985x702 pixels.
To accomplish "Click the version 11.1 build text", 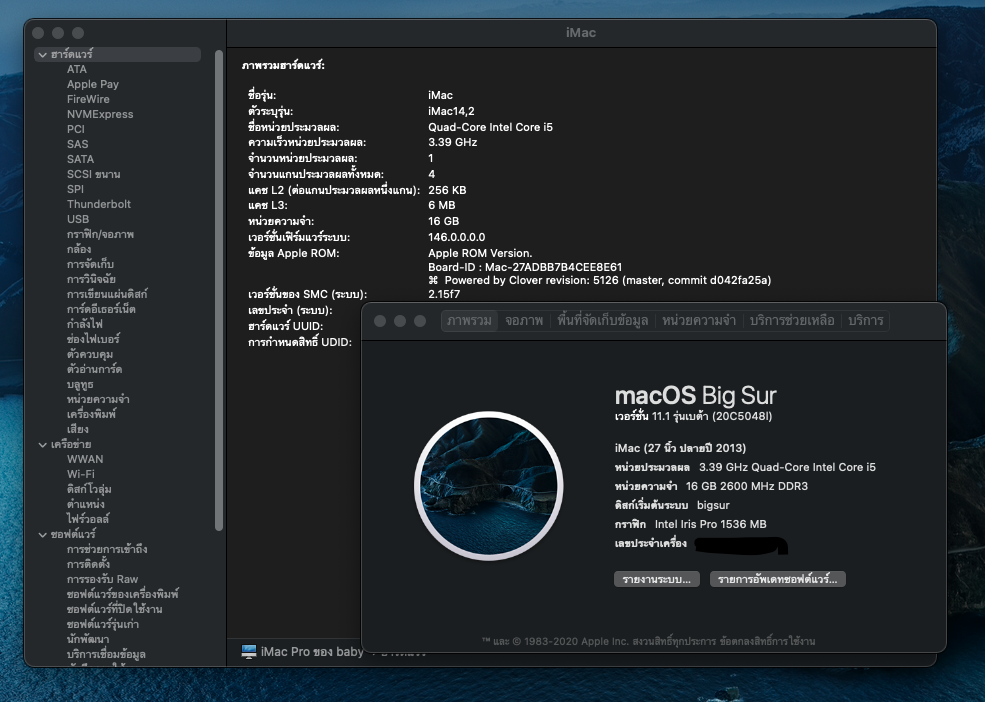I will point(694,416).
